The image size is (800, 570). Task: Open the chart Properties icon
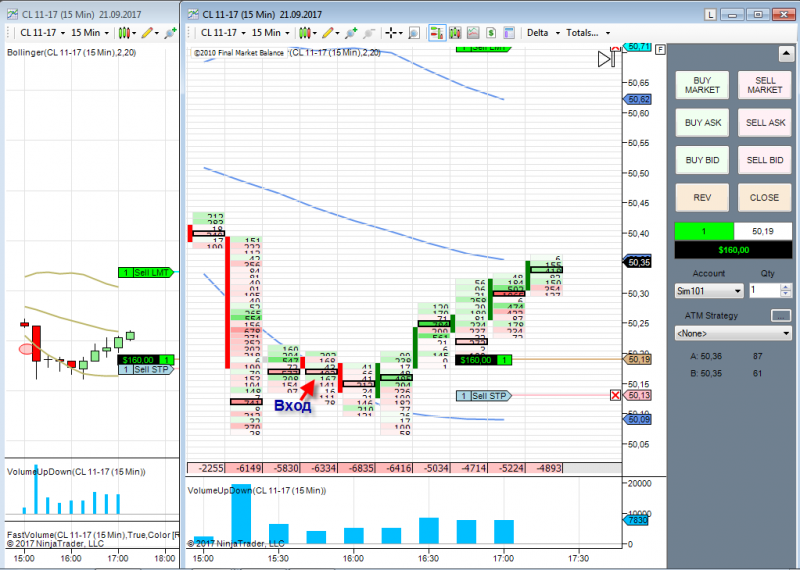(x=509, y=33)
